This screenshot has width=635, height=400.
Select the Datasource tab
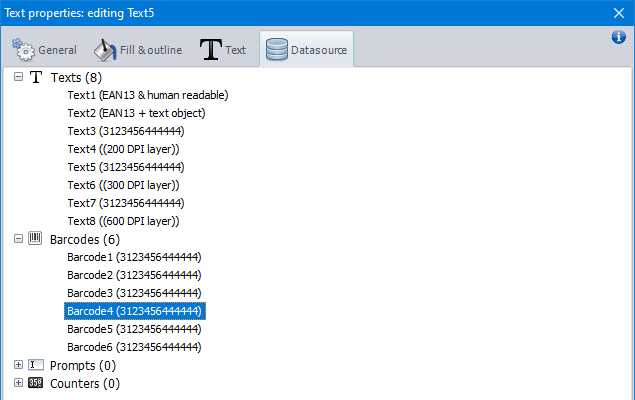click(307, 49)
